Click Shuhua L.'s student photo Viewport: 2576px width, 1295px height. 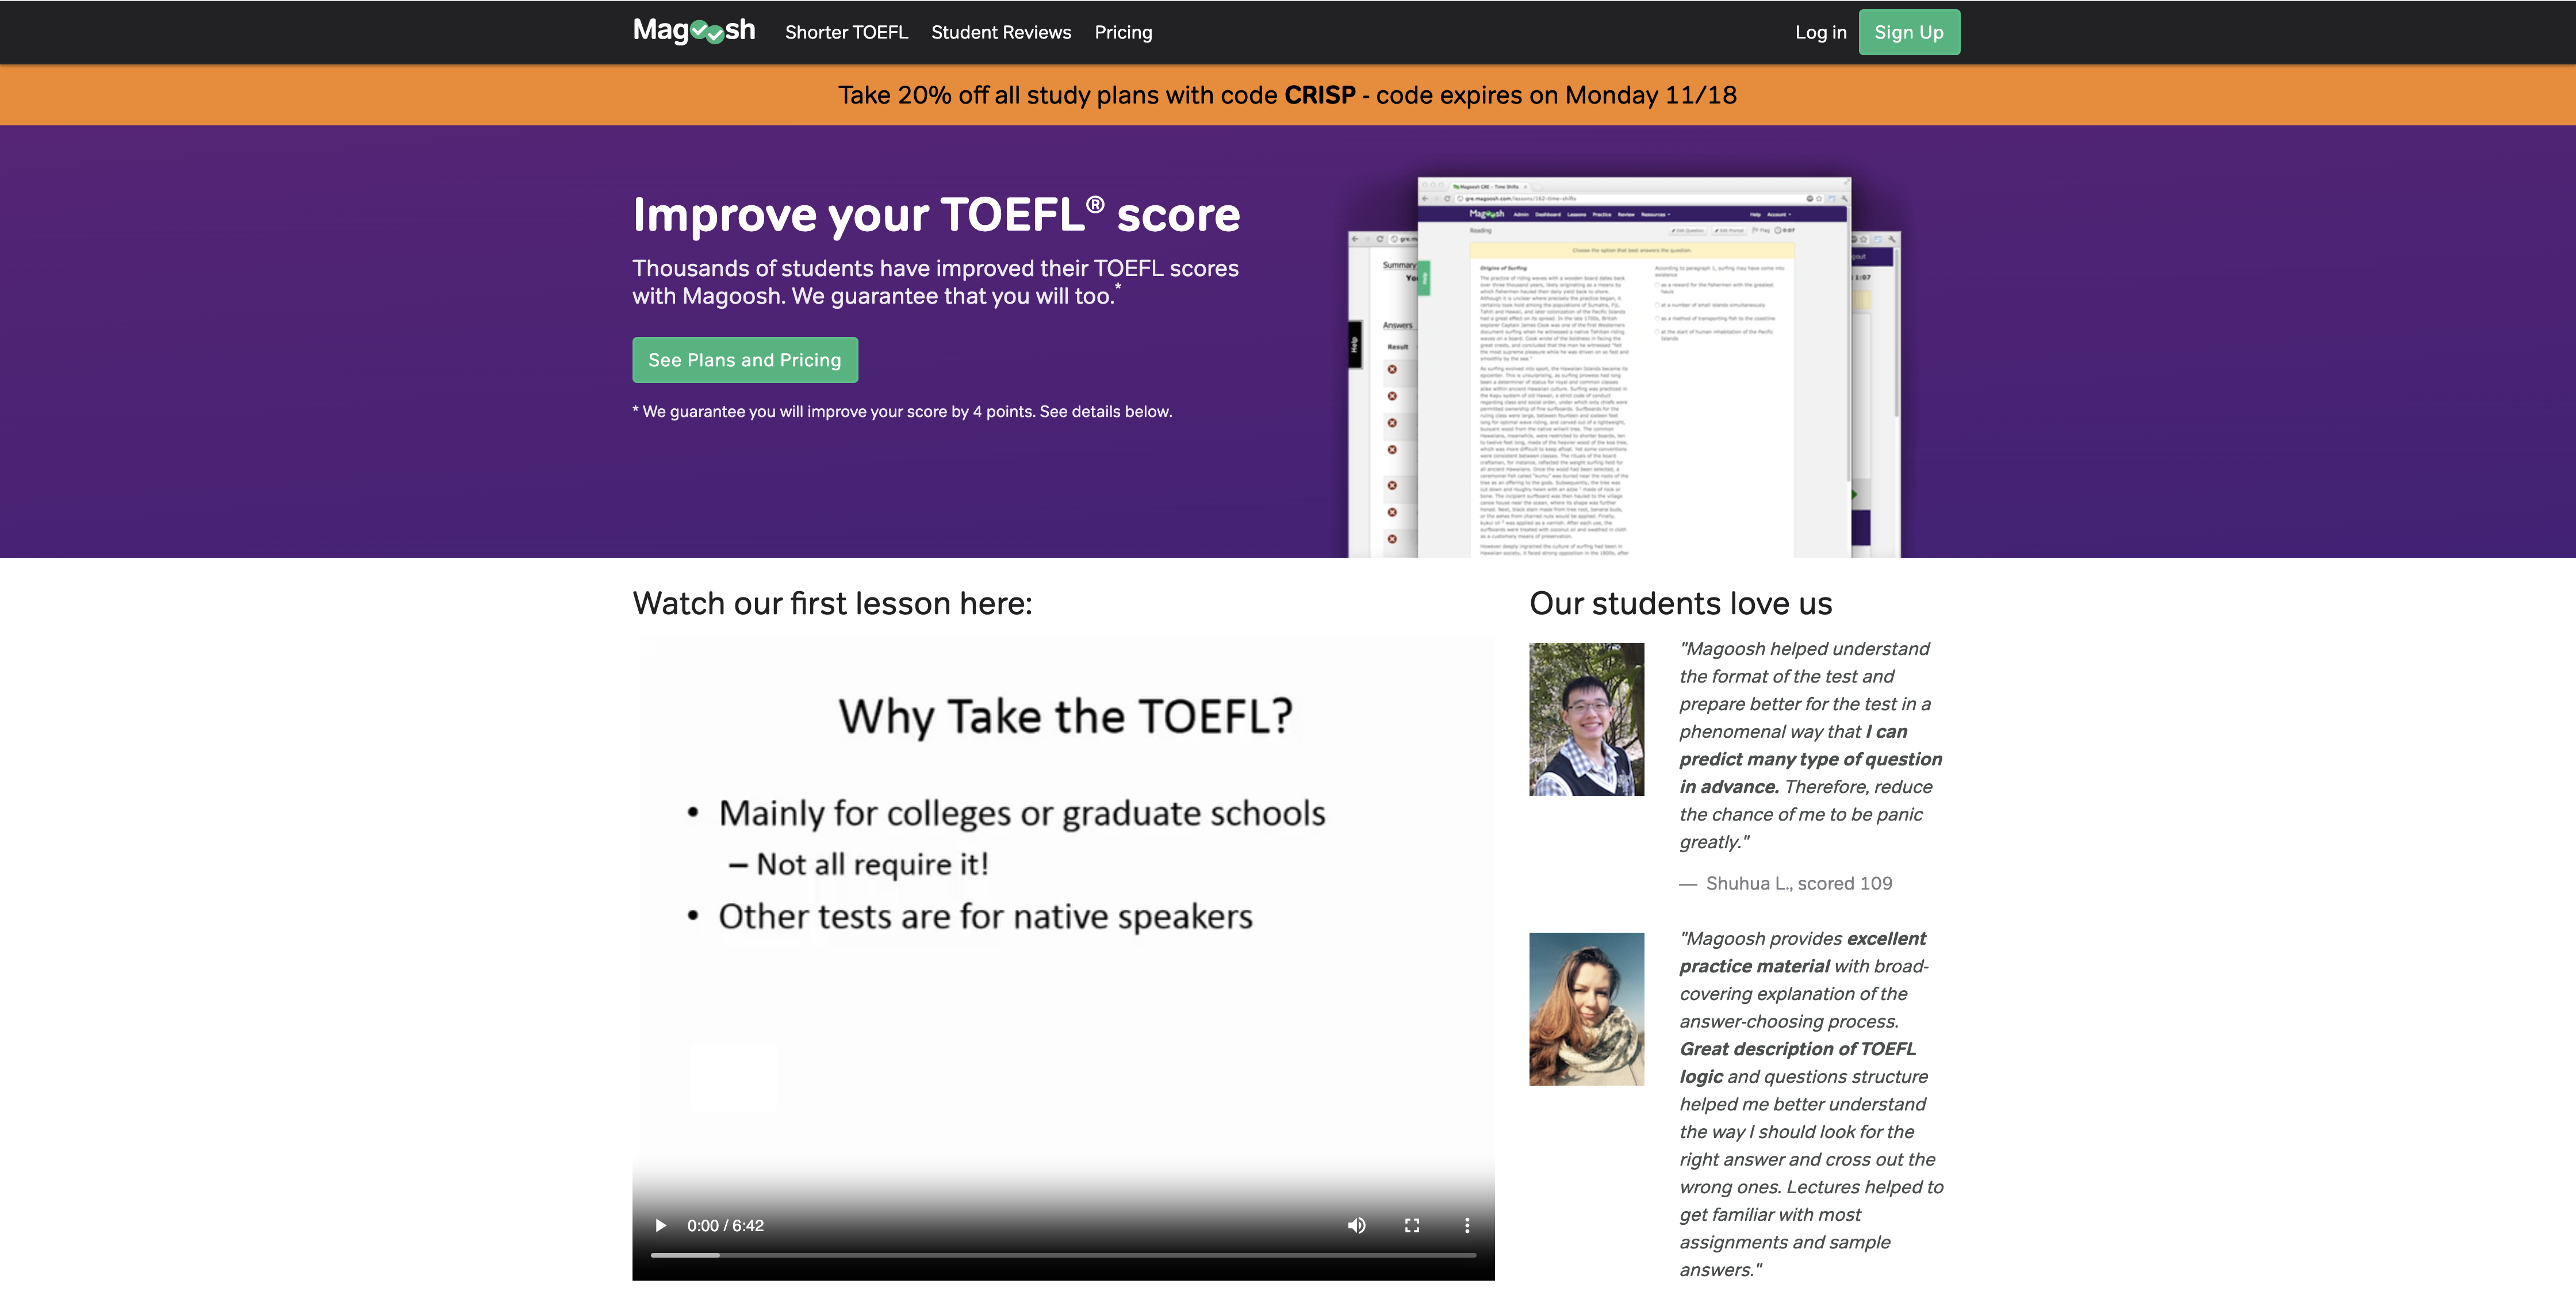click(x=1586, y=719)
